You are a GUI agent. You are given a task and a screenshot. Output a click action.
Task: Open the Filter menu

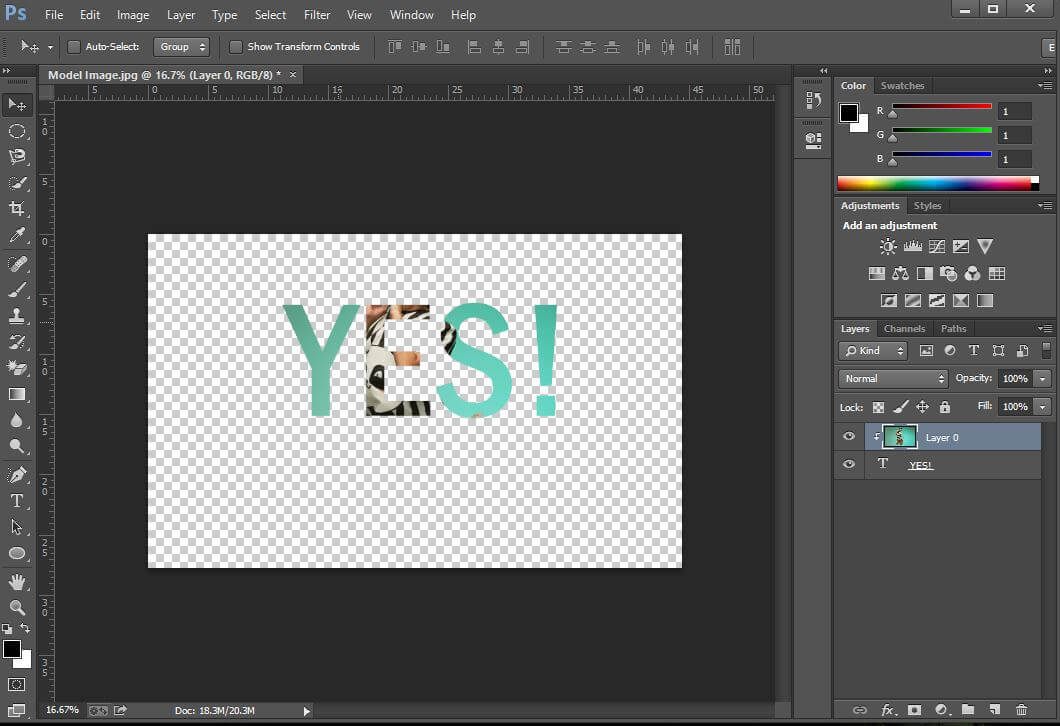[x=317, y=14]
